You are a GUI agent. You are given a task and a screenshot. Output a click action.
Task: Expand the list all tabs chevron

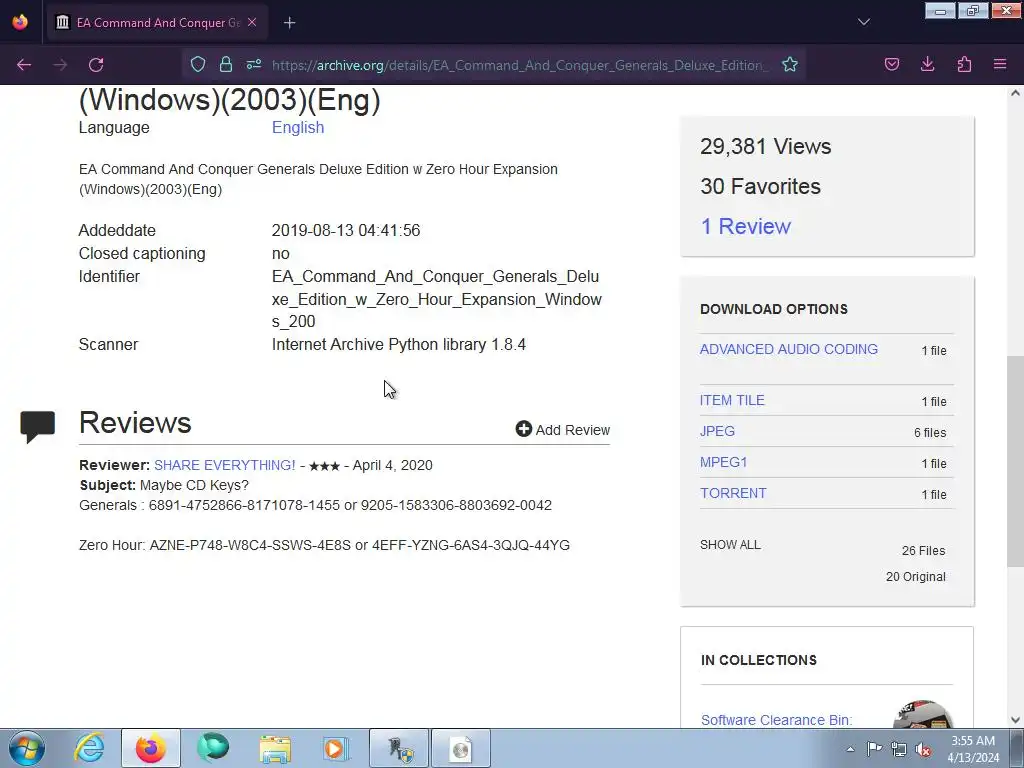pyautogui.click(x=863, y=22)
